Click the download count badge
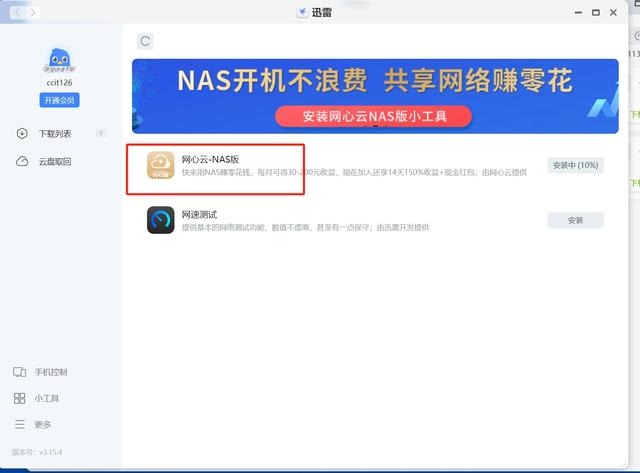The image size is (640, 473). click(x=101, y=133)
